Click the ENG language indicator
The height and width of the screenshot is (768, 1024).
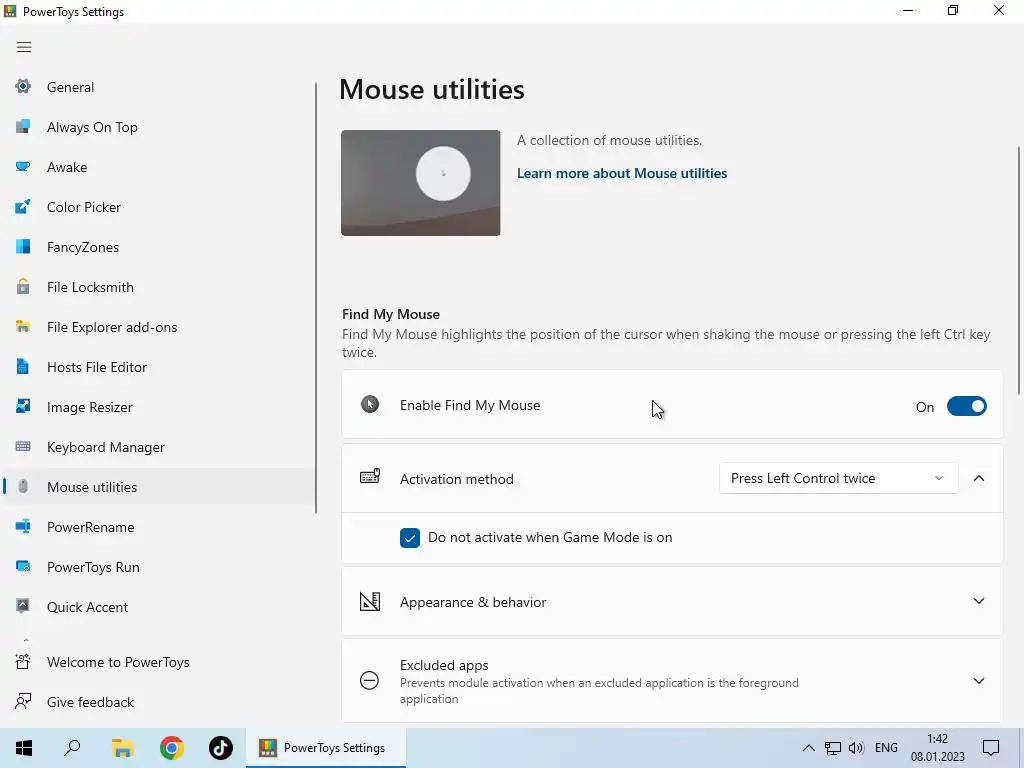coord(886,748)
